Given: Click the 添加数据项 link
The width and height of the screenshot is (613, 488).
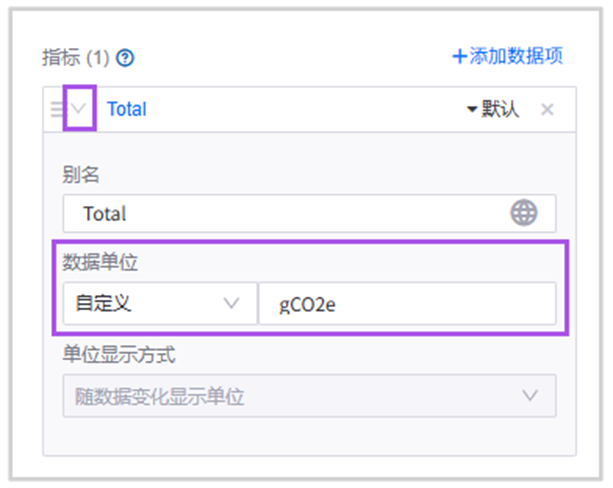Looking at the screenshot, I should [x=516, y=56].
